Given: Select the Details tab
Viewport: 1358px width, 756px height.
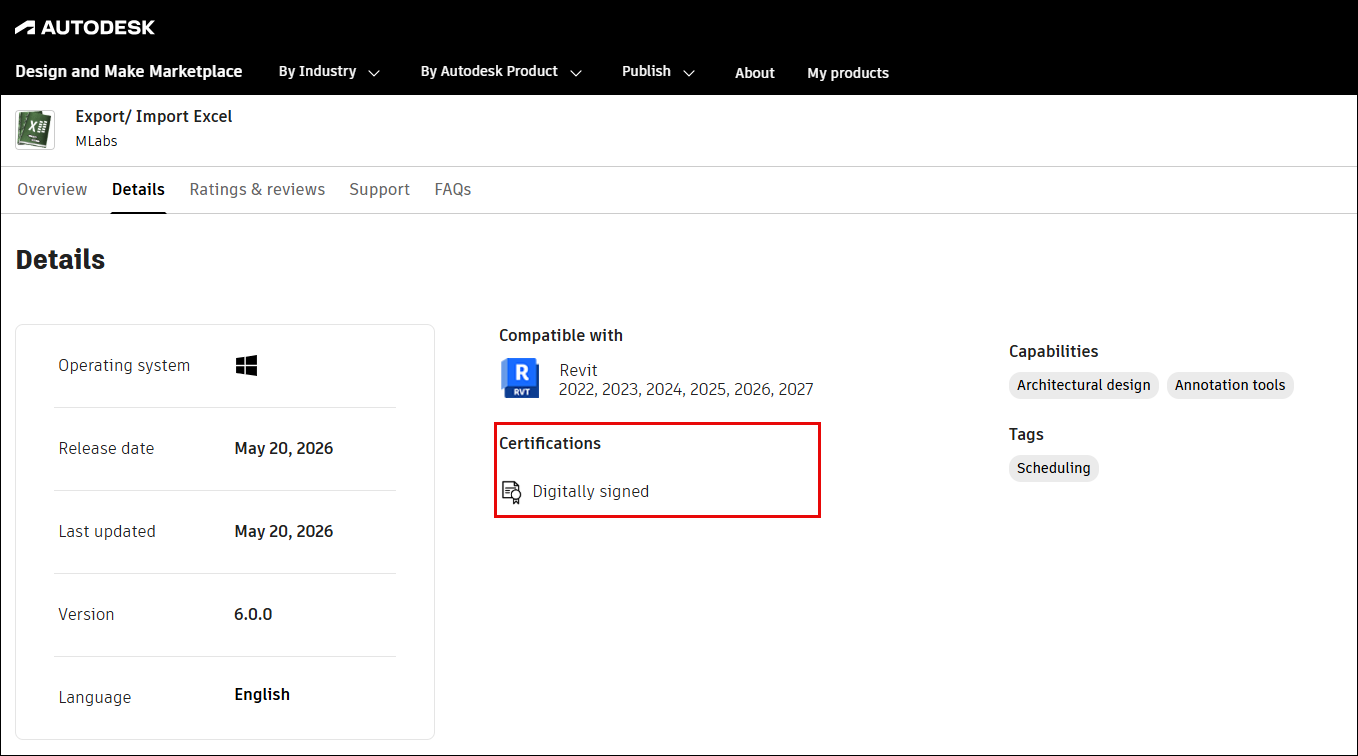Looking at the screenshot, I should tap(138, 190).
